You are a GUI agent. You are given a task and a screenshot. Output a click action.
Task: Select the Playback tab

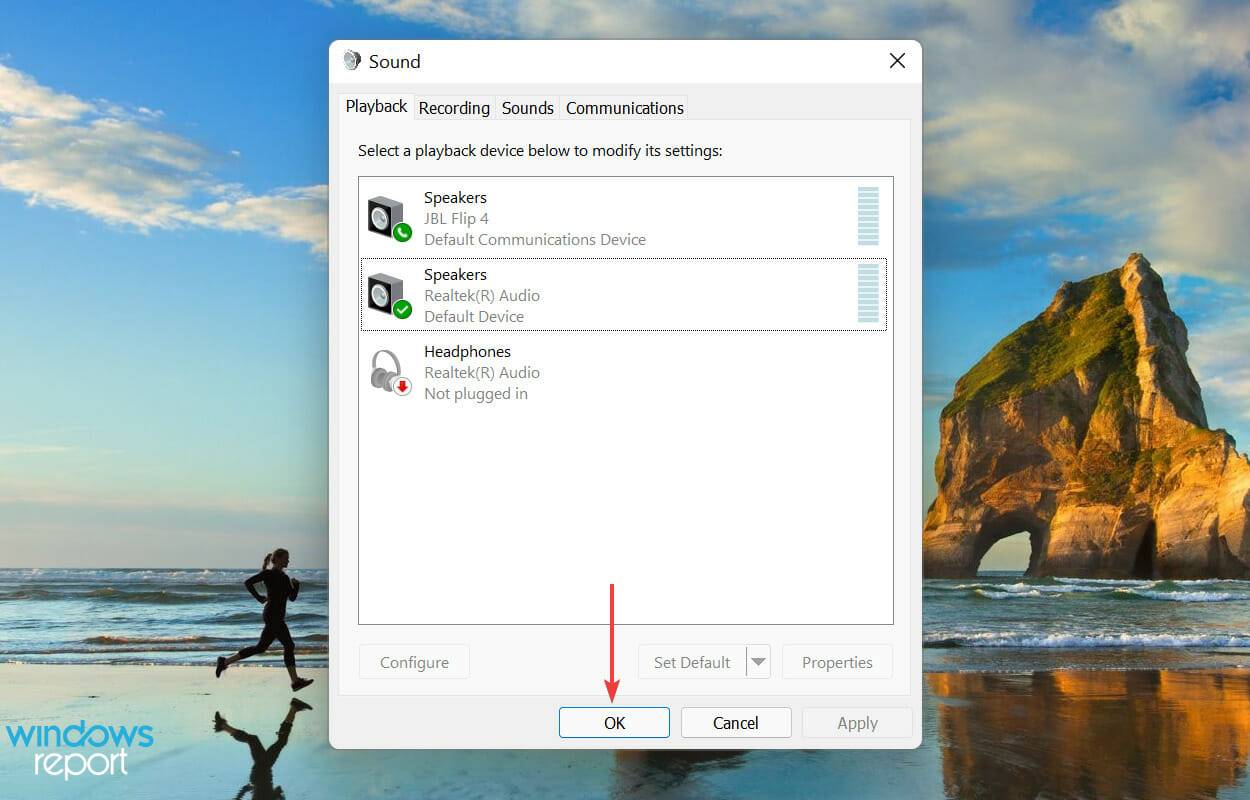pyautogui.click(x=375, y=105)
